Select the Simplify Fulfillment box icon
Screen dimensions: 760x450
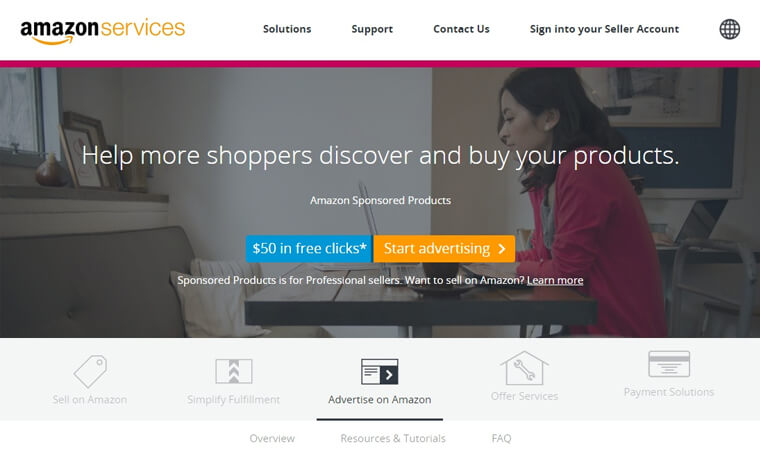tap(234, 371)
